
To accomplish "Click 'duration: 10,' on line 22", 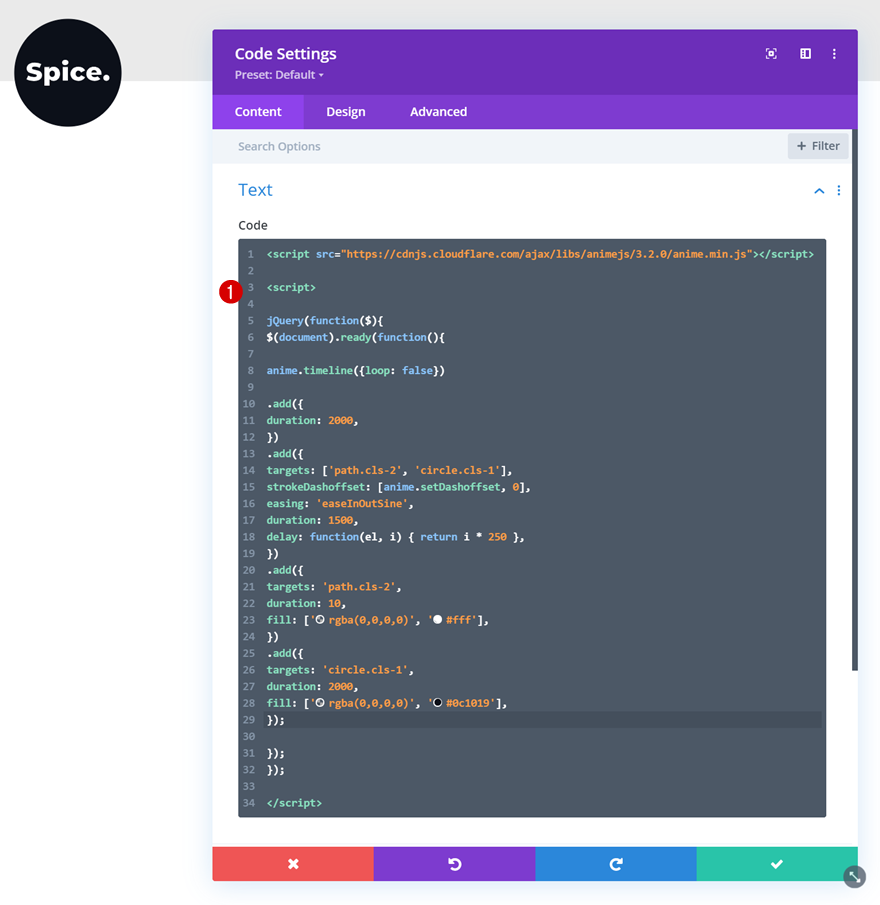I will (x=306, y=603).
